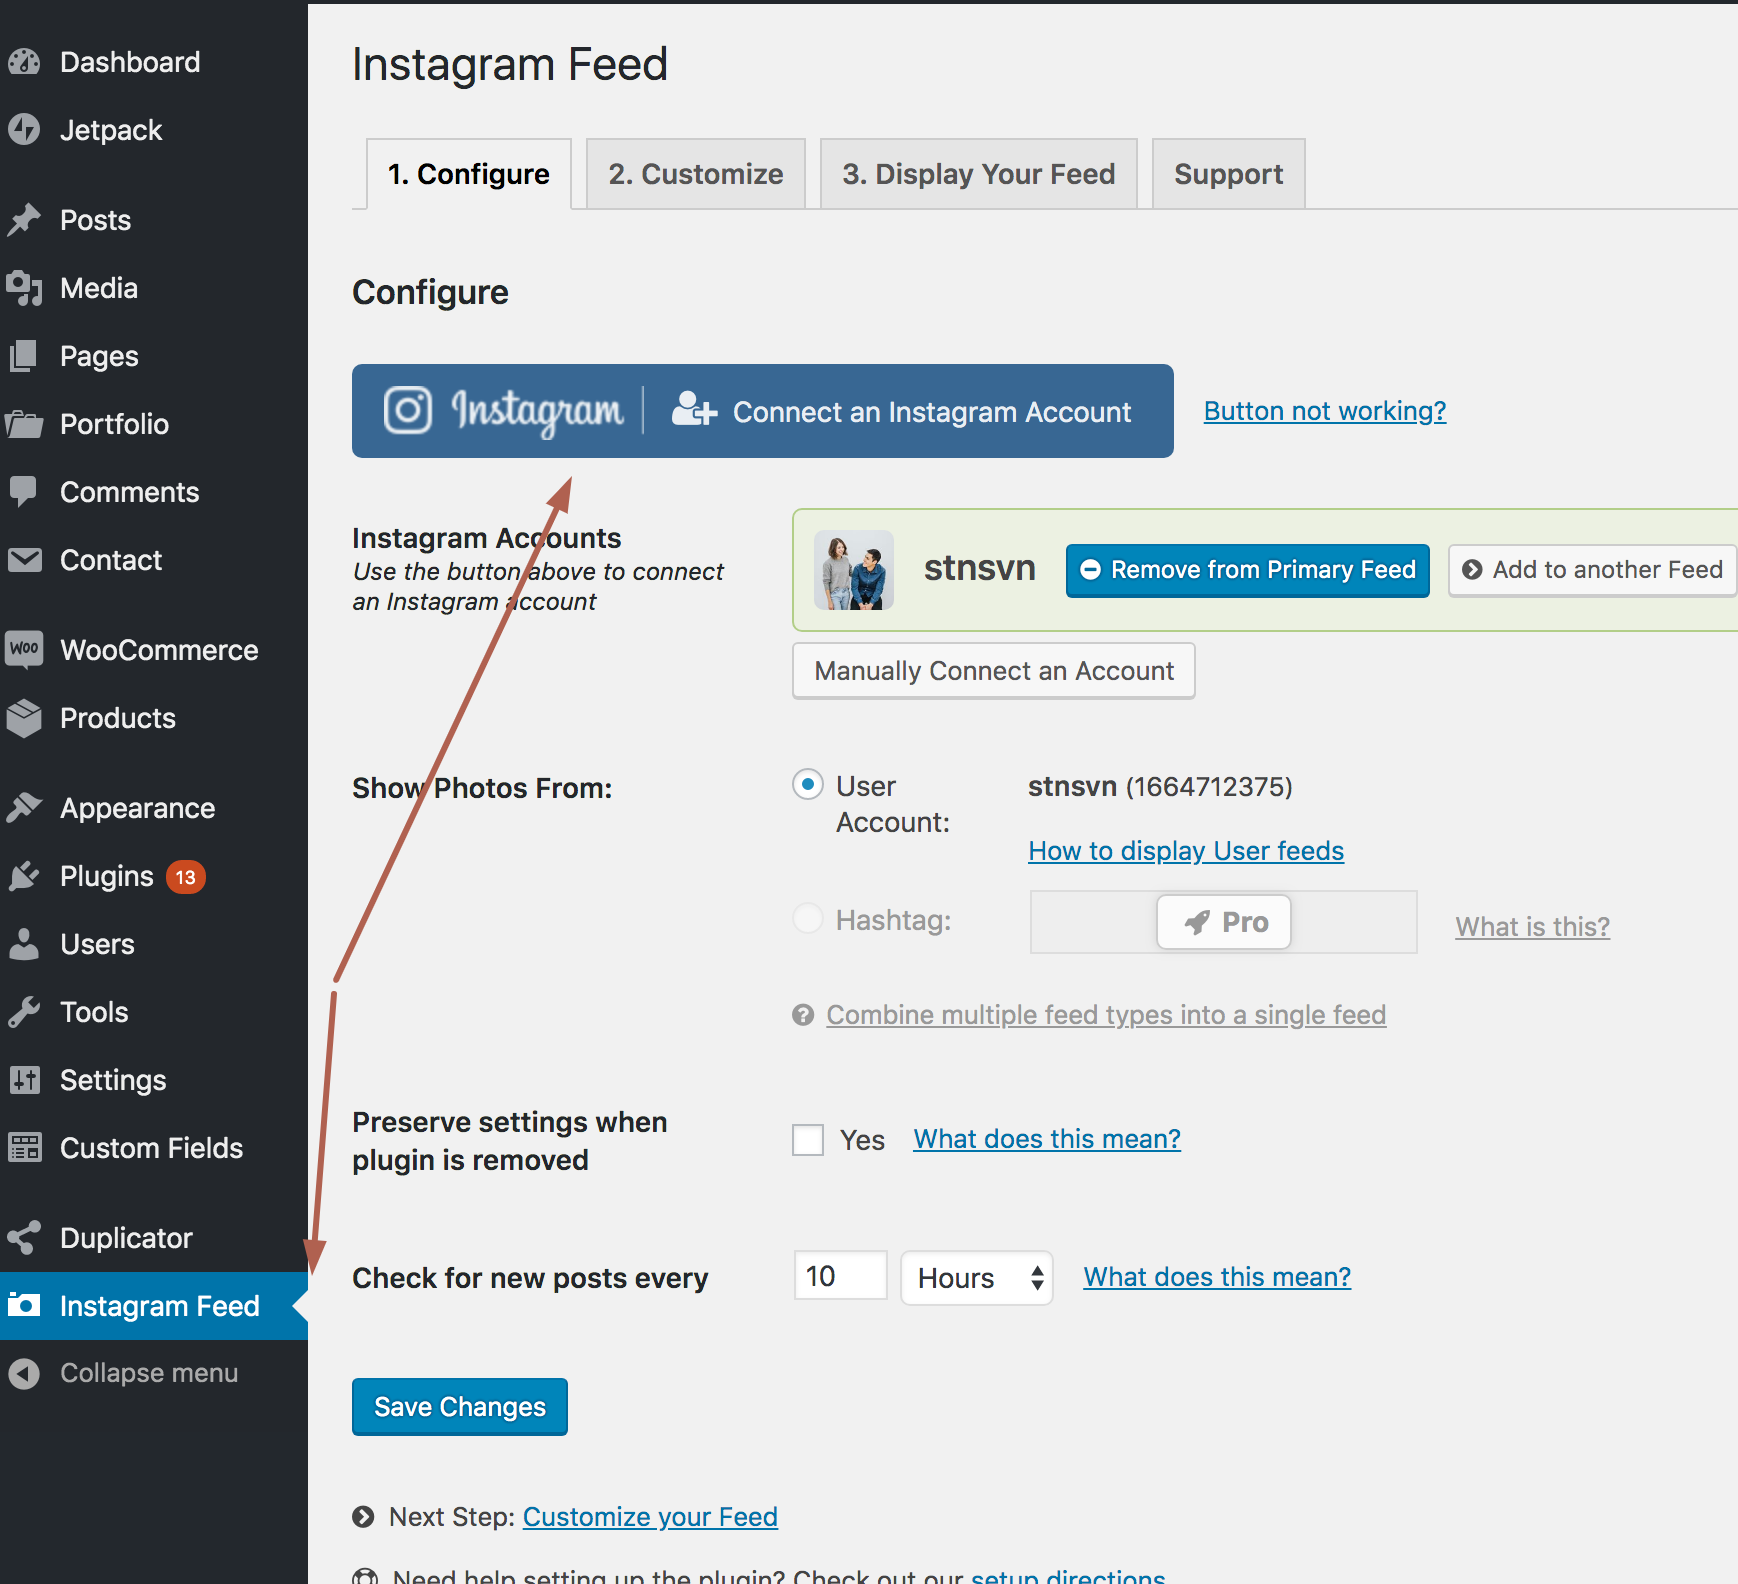Click the Save Changes button
Screen dimensions: 1738x1584
tap(460, 1407)
